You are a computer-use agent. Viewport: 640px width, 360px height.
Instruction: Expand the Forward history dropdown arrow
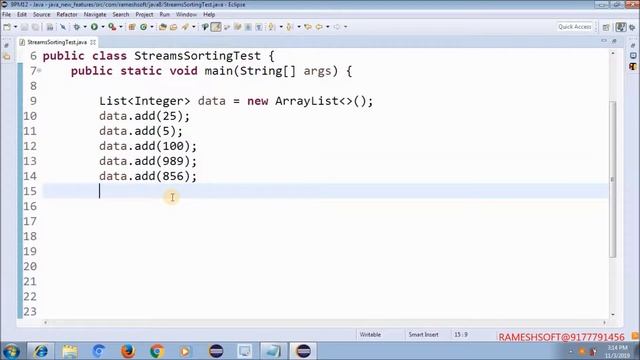click(346, 27)
